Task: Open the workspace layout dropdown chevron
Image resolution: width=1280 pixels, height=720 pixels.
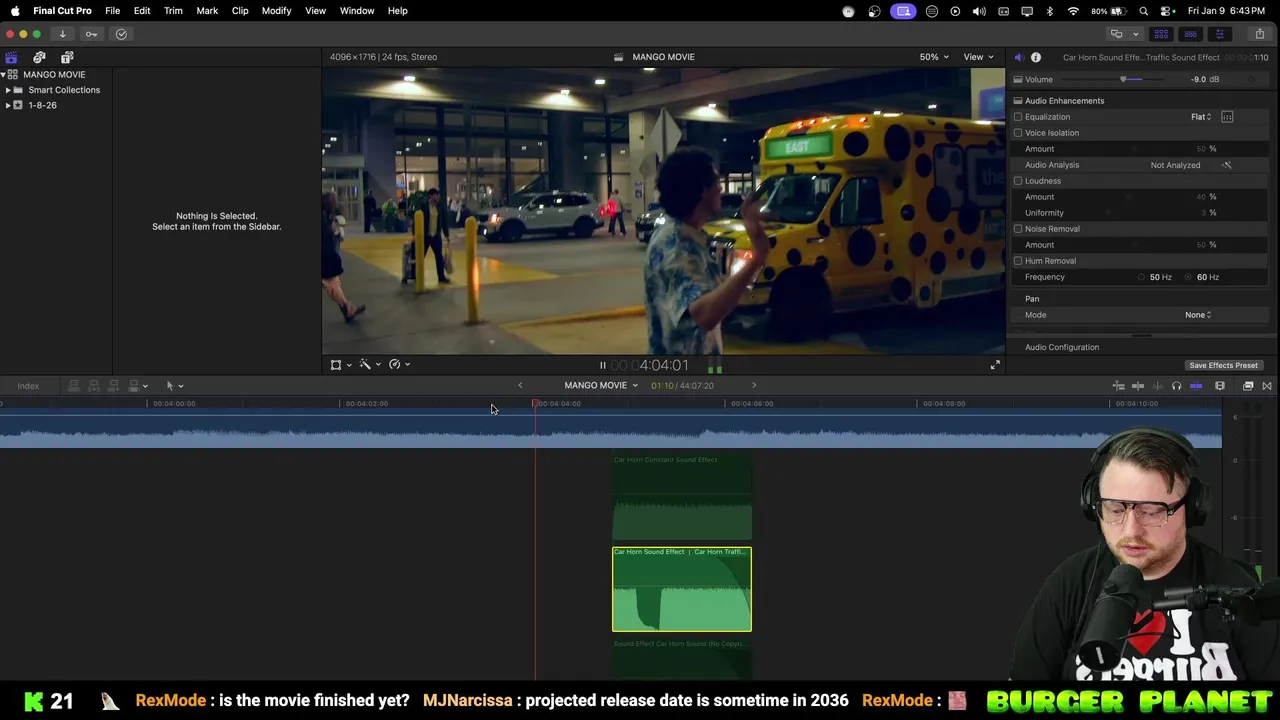Action: [1135, 34]
